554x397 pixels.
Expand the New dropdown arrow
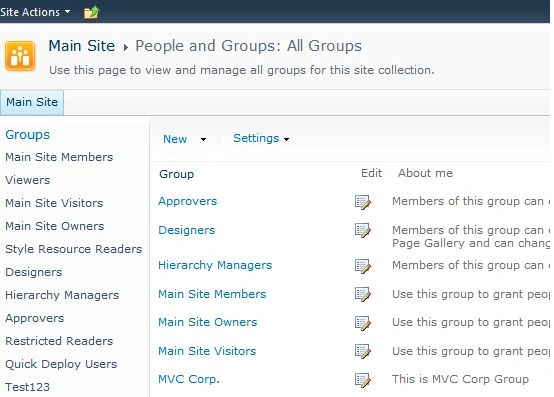(203, 140)
